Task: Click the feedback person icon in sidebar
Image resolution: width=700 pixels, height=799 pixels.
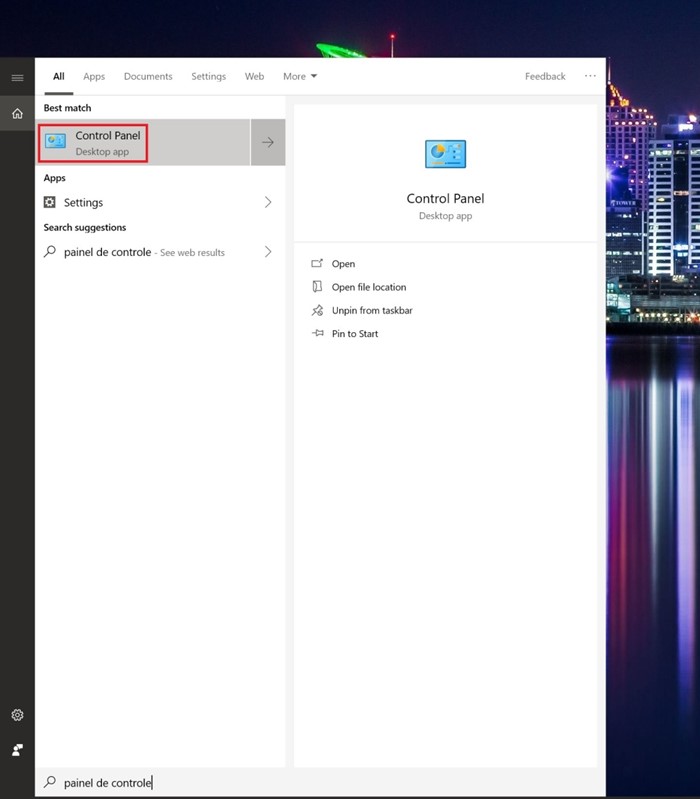Action: [x=17, y=750]
